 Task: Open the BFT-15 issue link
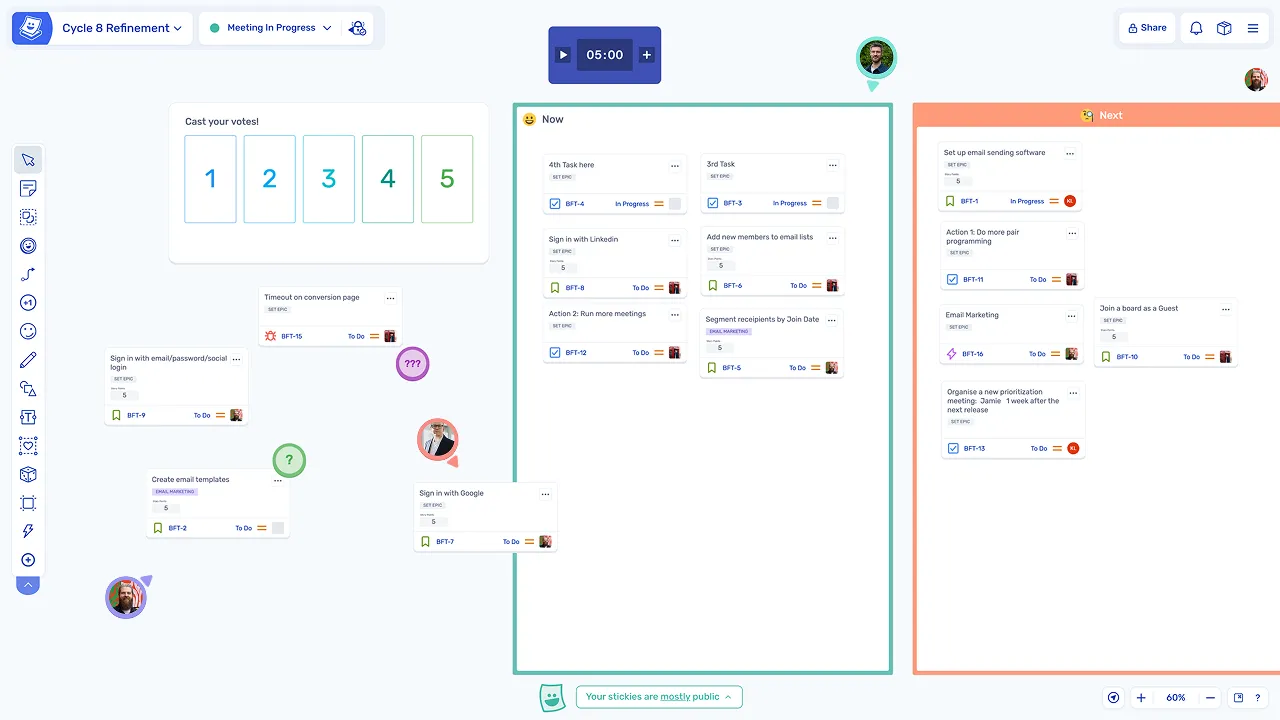291,337
